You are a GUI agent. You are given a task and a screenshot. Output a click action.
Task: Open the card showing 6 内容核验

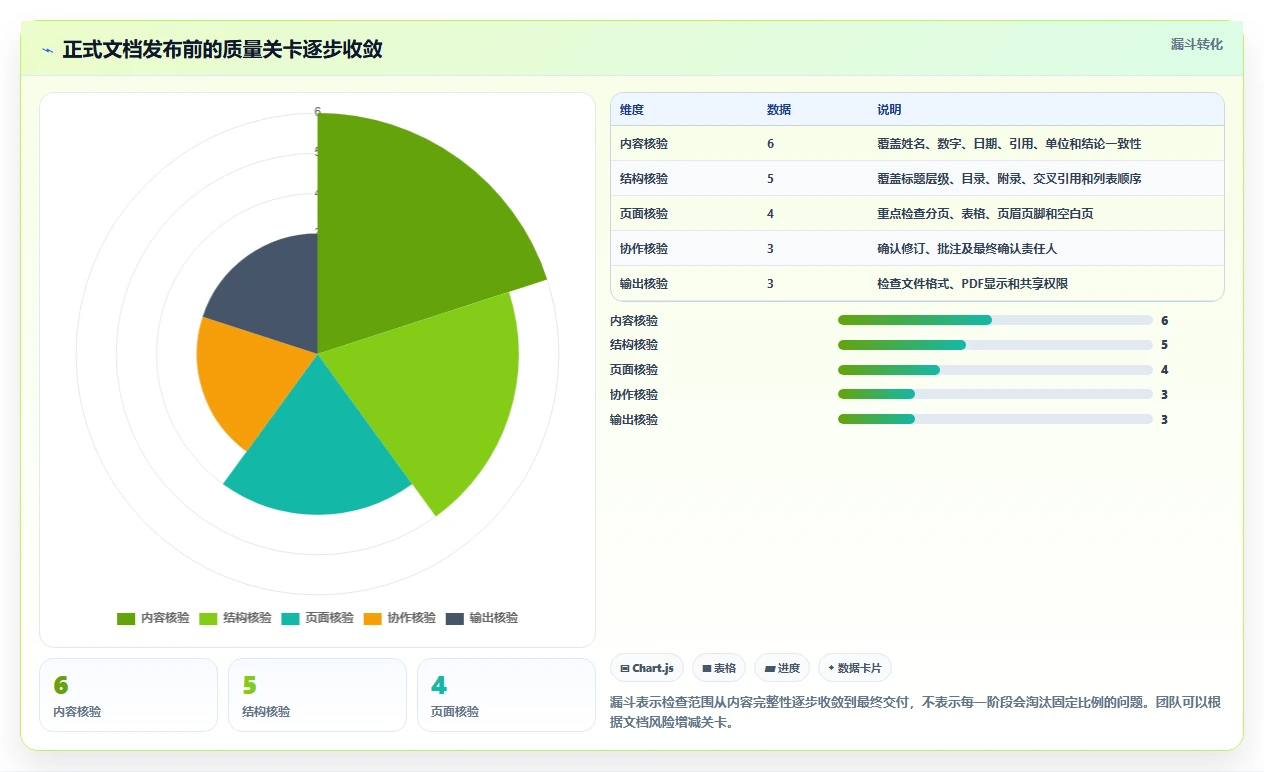pyautogui.click(x=128, y=695)
